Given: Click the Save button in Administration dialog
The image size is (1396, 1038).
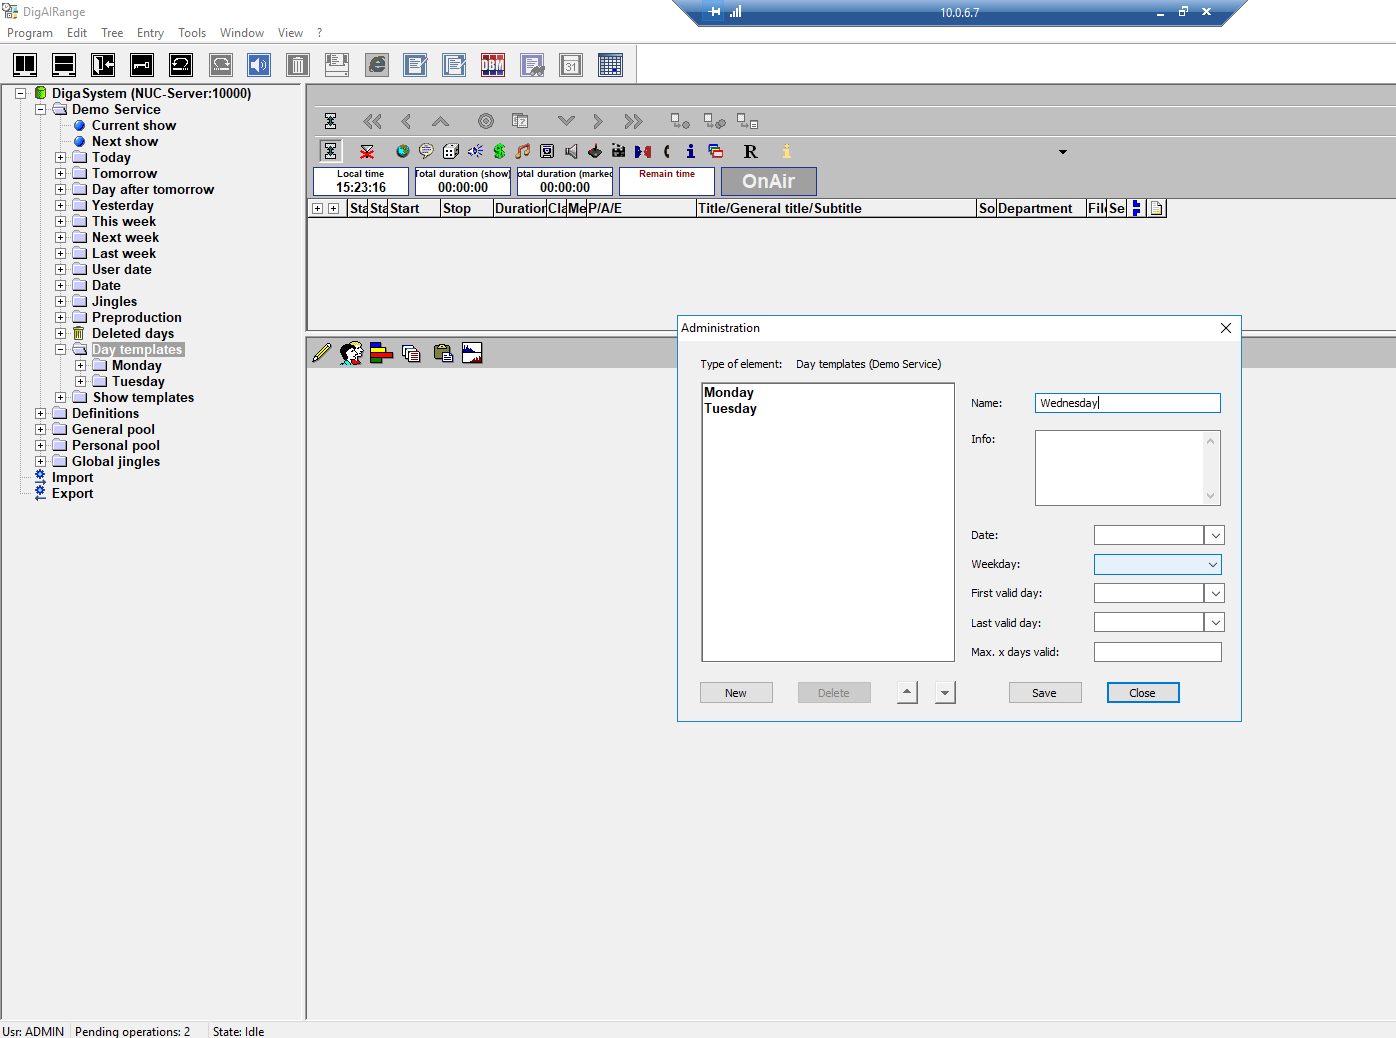Looking at the screenshot, I should tap(1044, 693).
